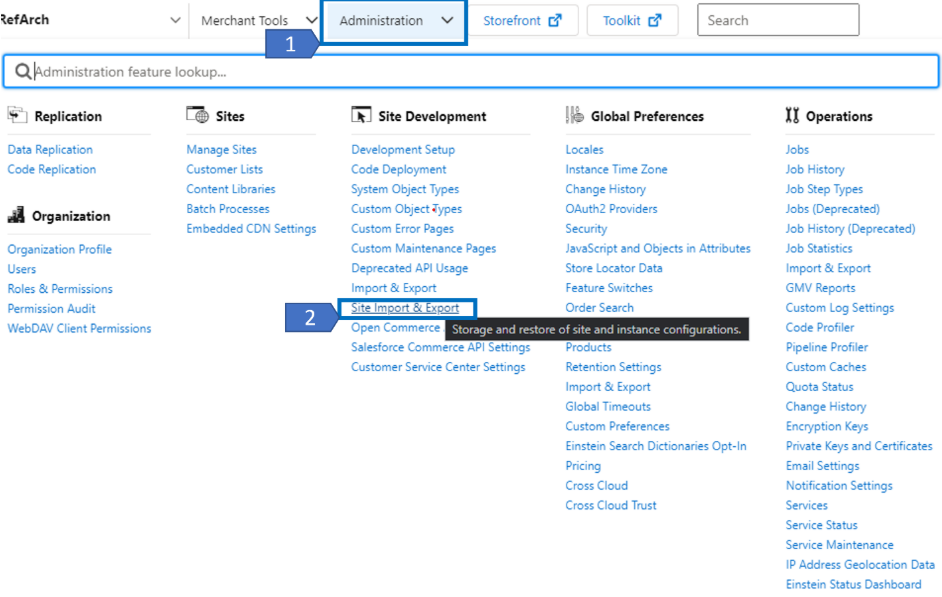Open the Toolkit button

click(x=633, y=20)
